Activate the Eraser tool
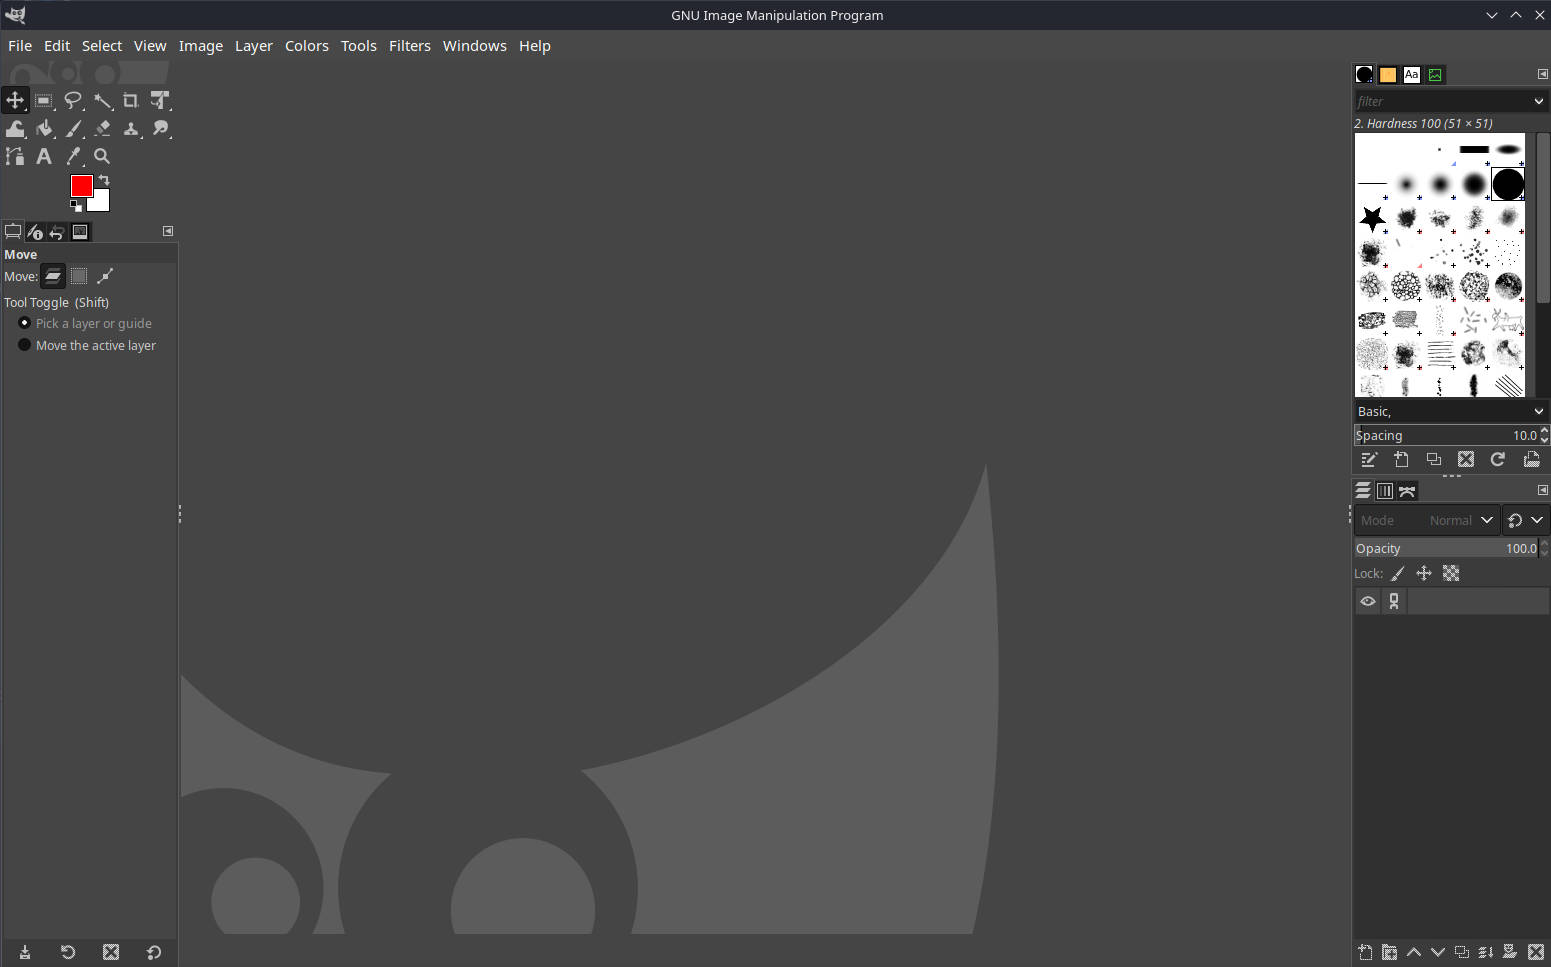This screenshot has width=1551, height=967. point(102,128)
